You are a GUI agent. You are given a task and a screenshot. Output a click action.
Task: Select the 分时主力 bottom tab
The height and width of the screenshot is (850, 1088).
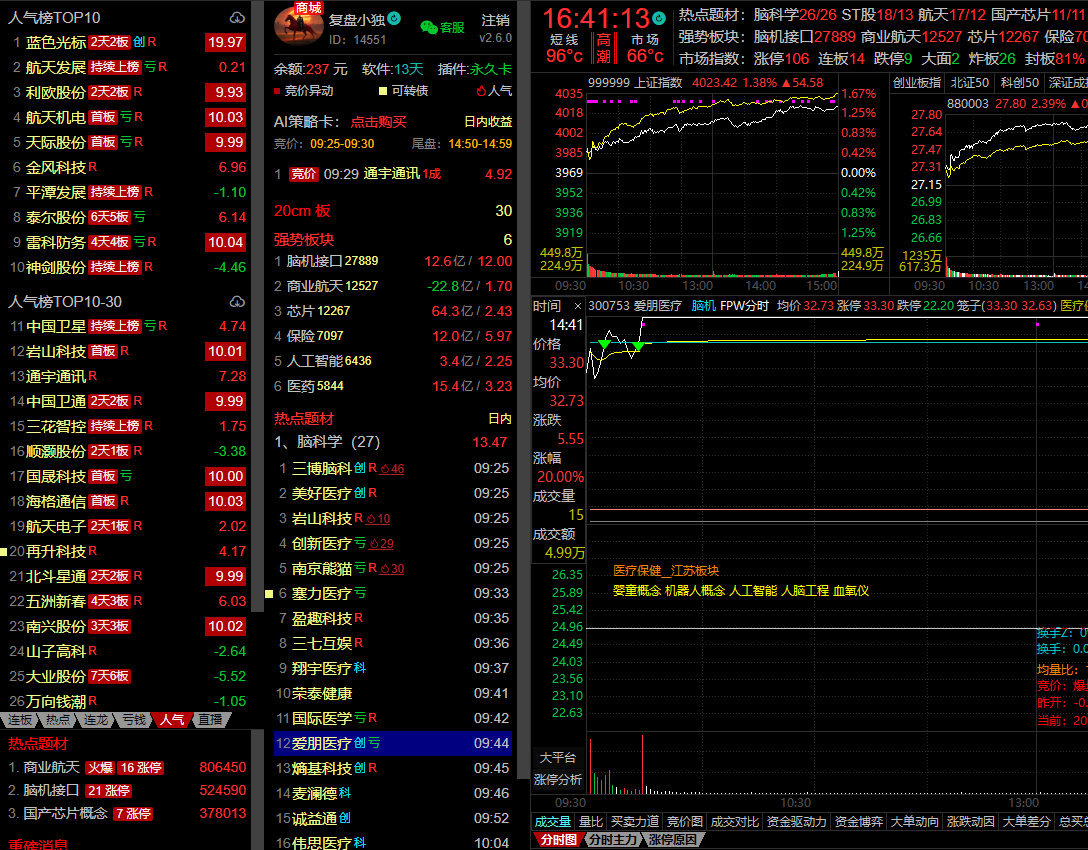[x=611, y=840]
